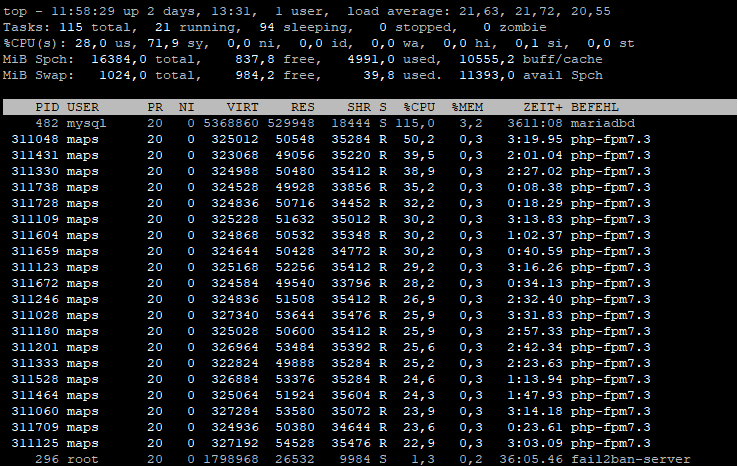Select PID 311060
This screenshot has height=467, width=738.
(35, 411)
